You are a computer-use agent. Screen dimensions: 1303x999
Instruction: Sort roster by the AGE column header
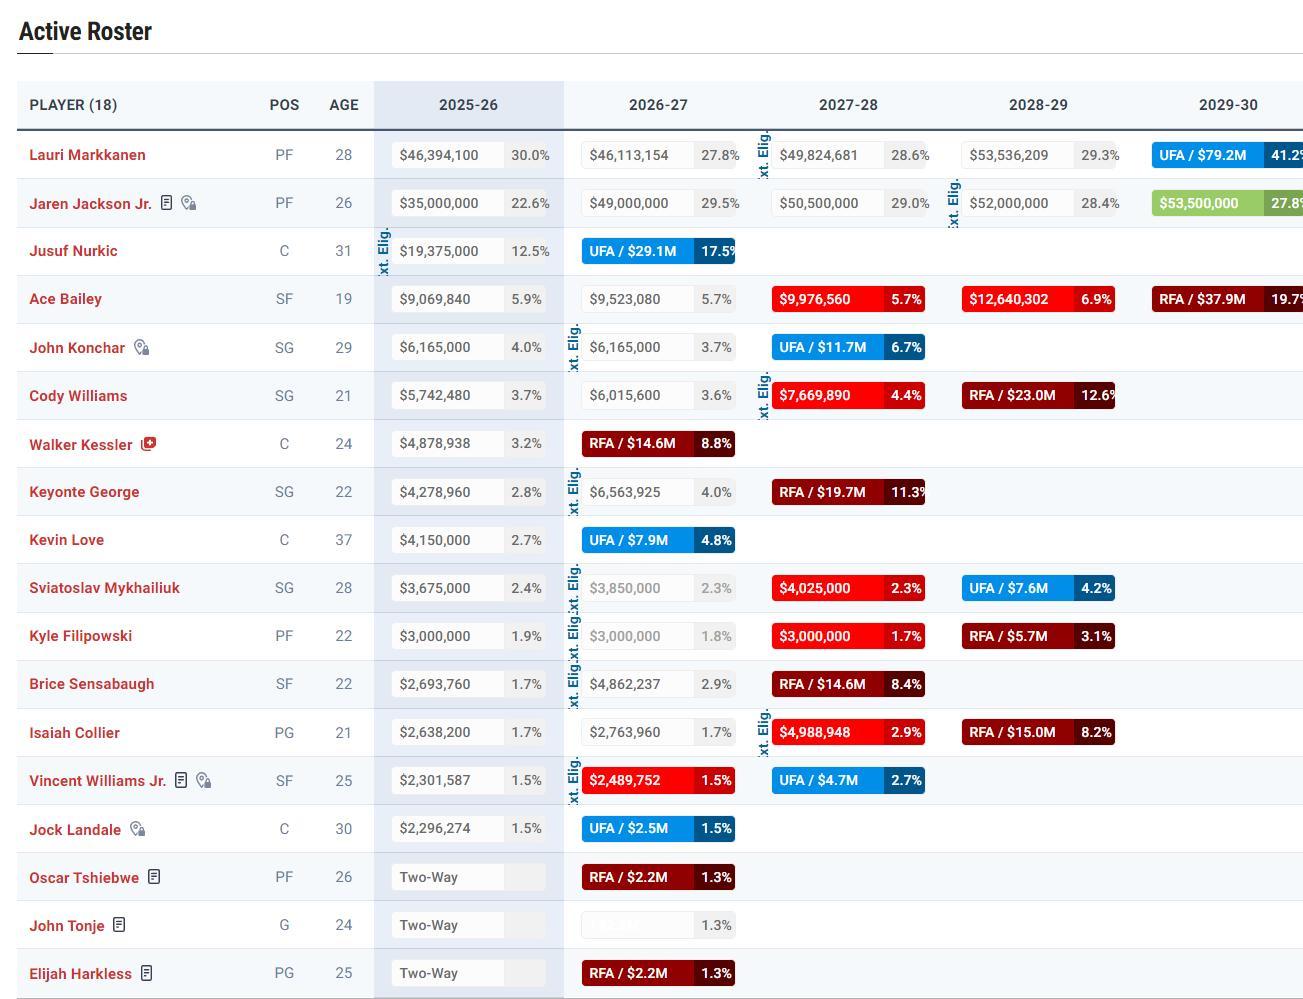coord(343,105)
